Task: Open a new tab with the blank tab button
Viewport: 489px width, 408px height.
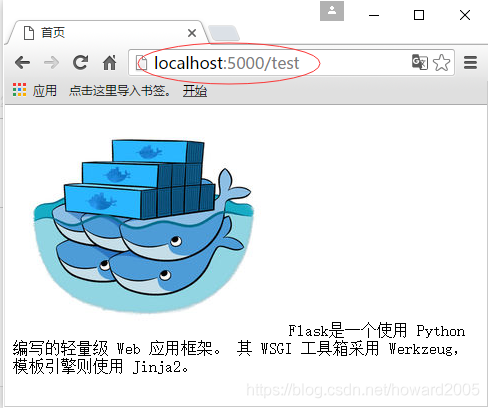Action: (224, 33)
